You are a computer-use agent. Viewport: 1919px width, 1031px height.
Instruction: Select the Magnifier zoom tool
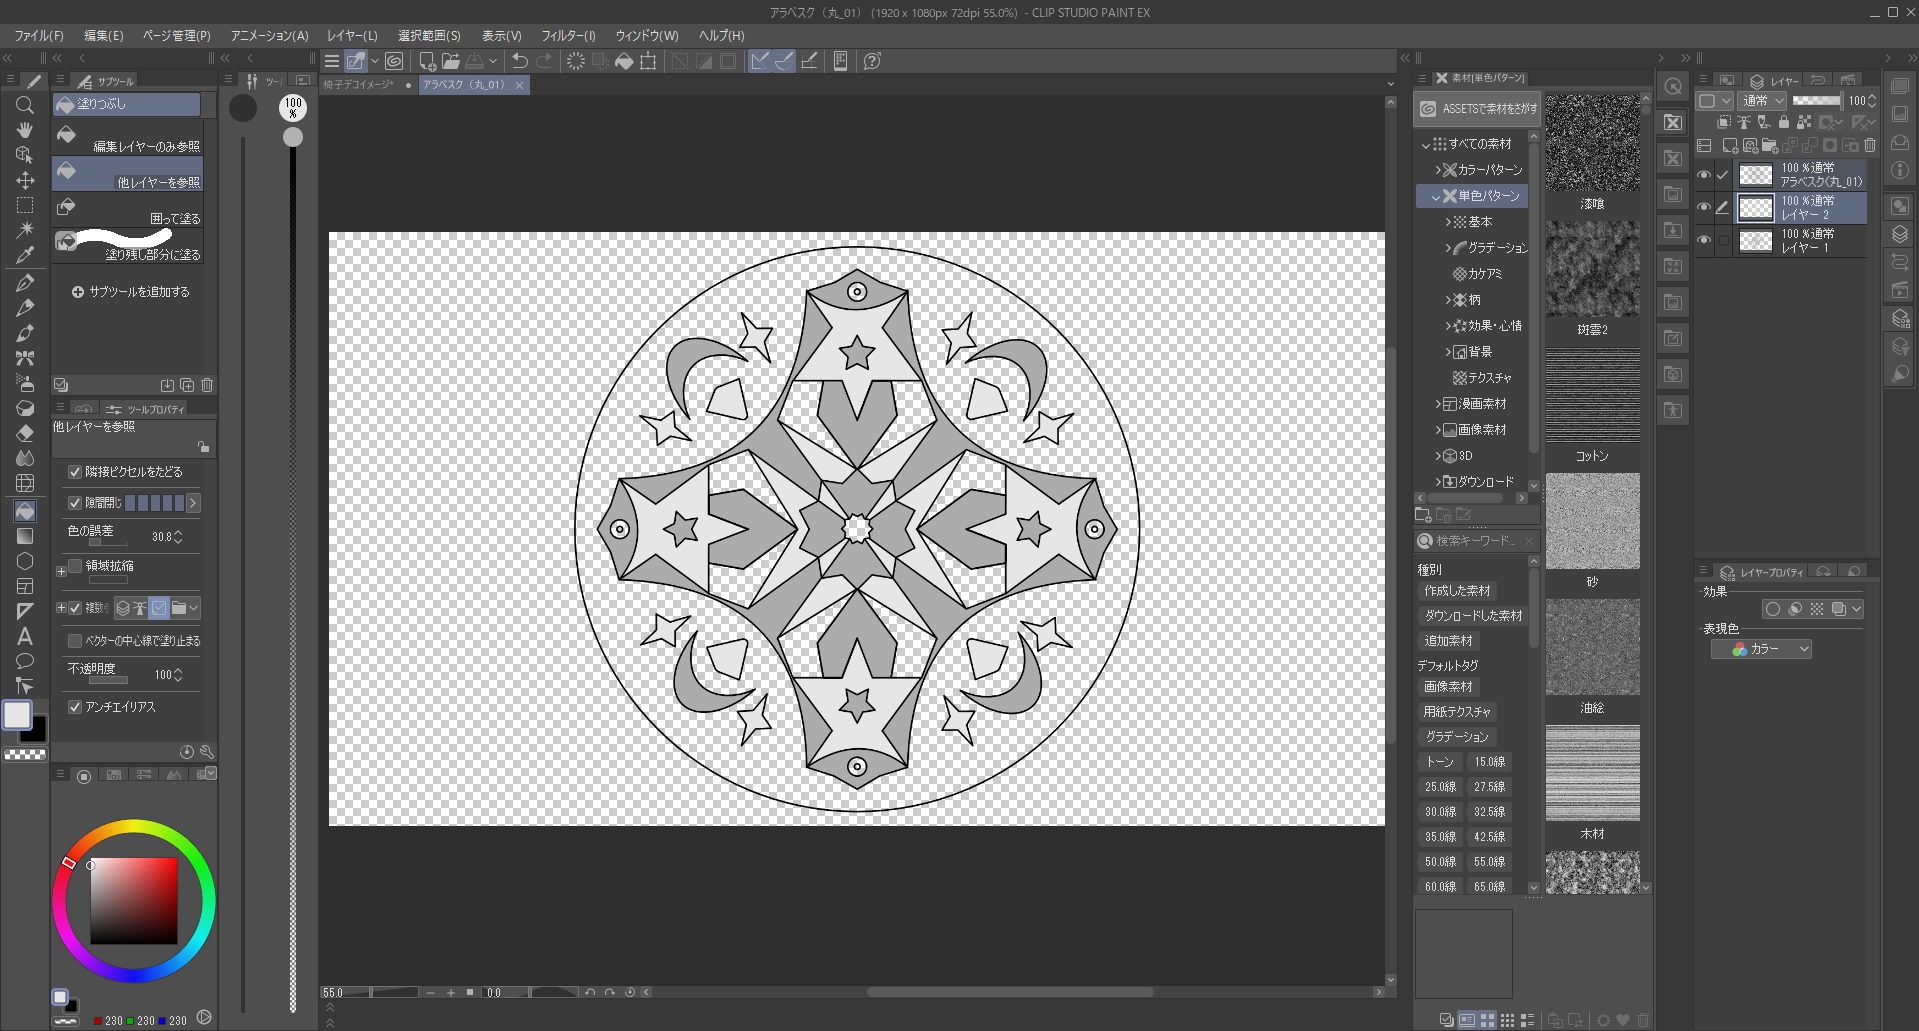click(25, 105)
